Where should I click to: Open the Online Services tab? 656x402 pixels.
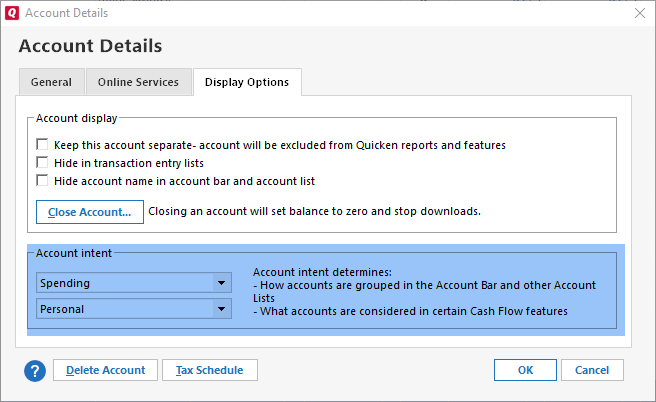[138, 82]
